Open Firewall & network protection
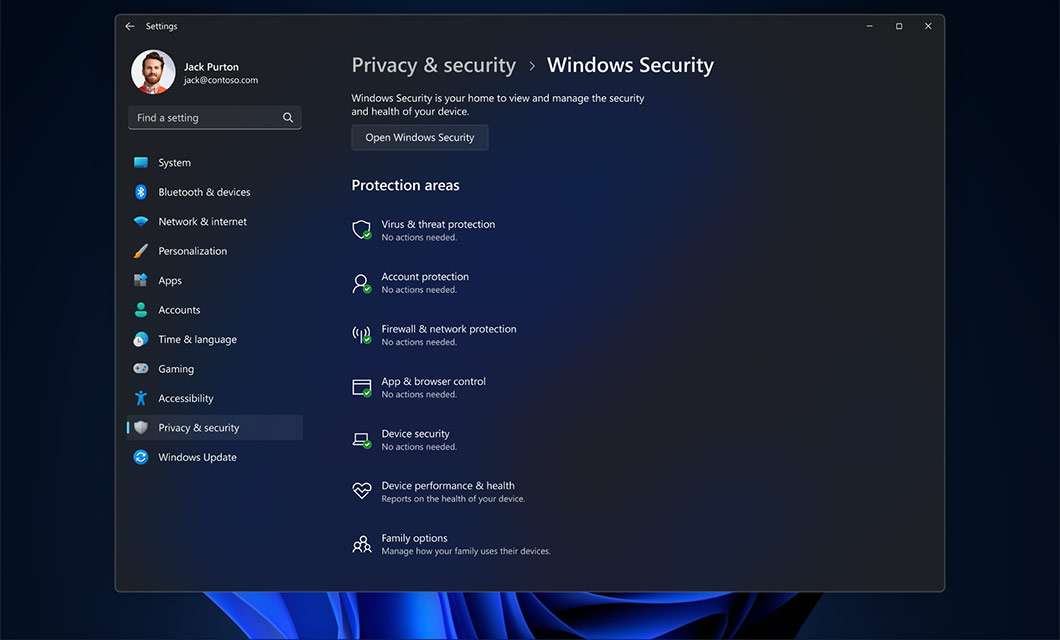Viewport: 1060px width, 640px height. 448,333
